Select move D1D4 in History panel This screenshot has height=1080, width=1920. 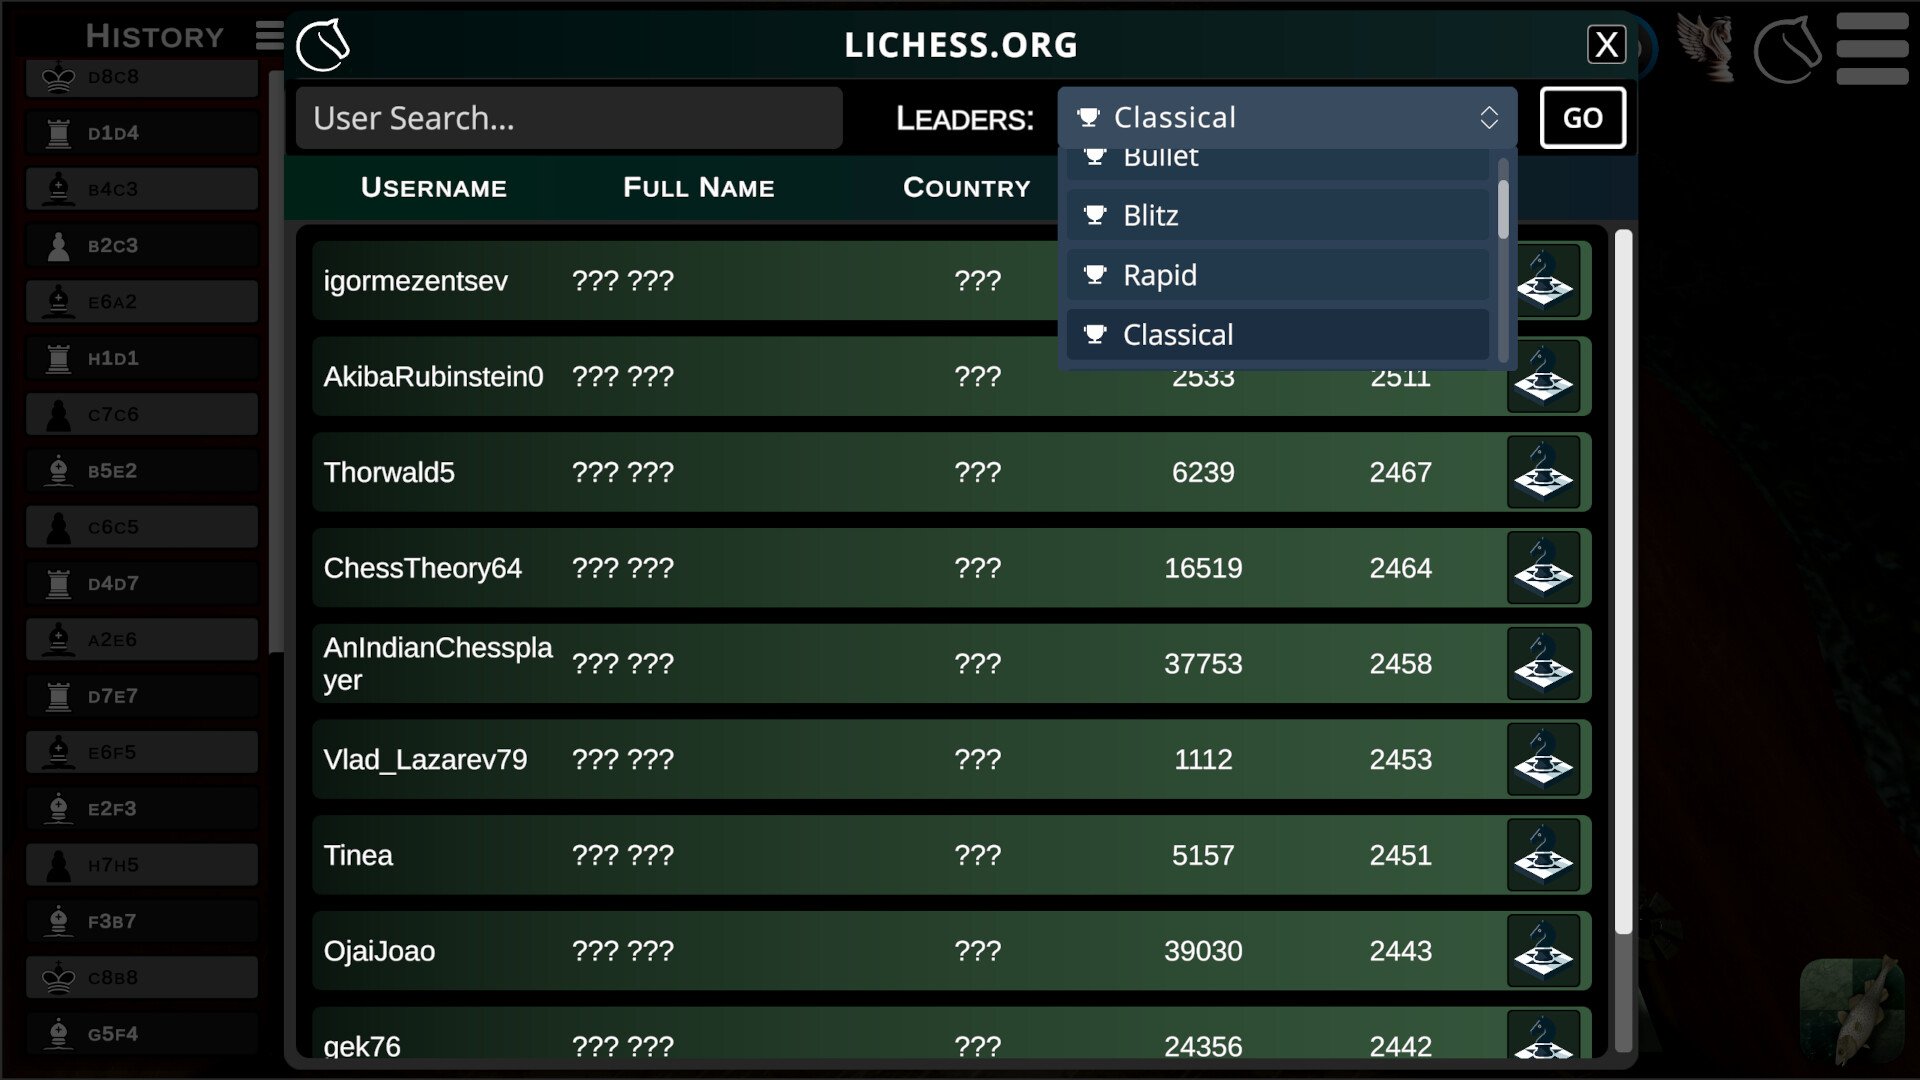pos(141,133)
